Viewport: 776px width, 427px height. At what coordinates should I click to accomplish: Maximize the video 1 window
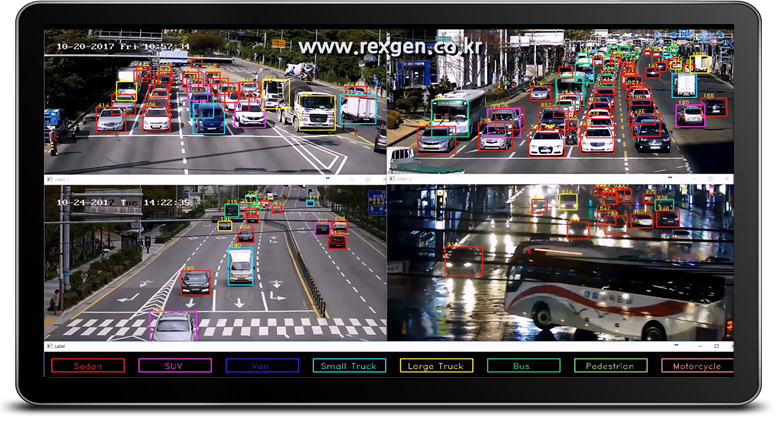[x=368, y=179]
